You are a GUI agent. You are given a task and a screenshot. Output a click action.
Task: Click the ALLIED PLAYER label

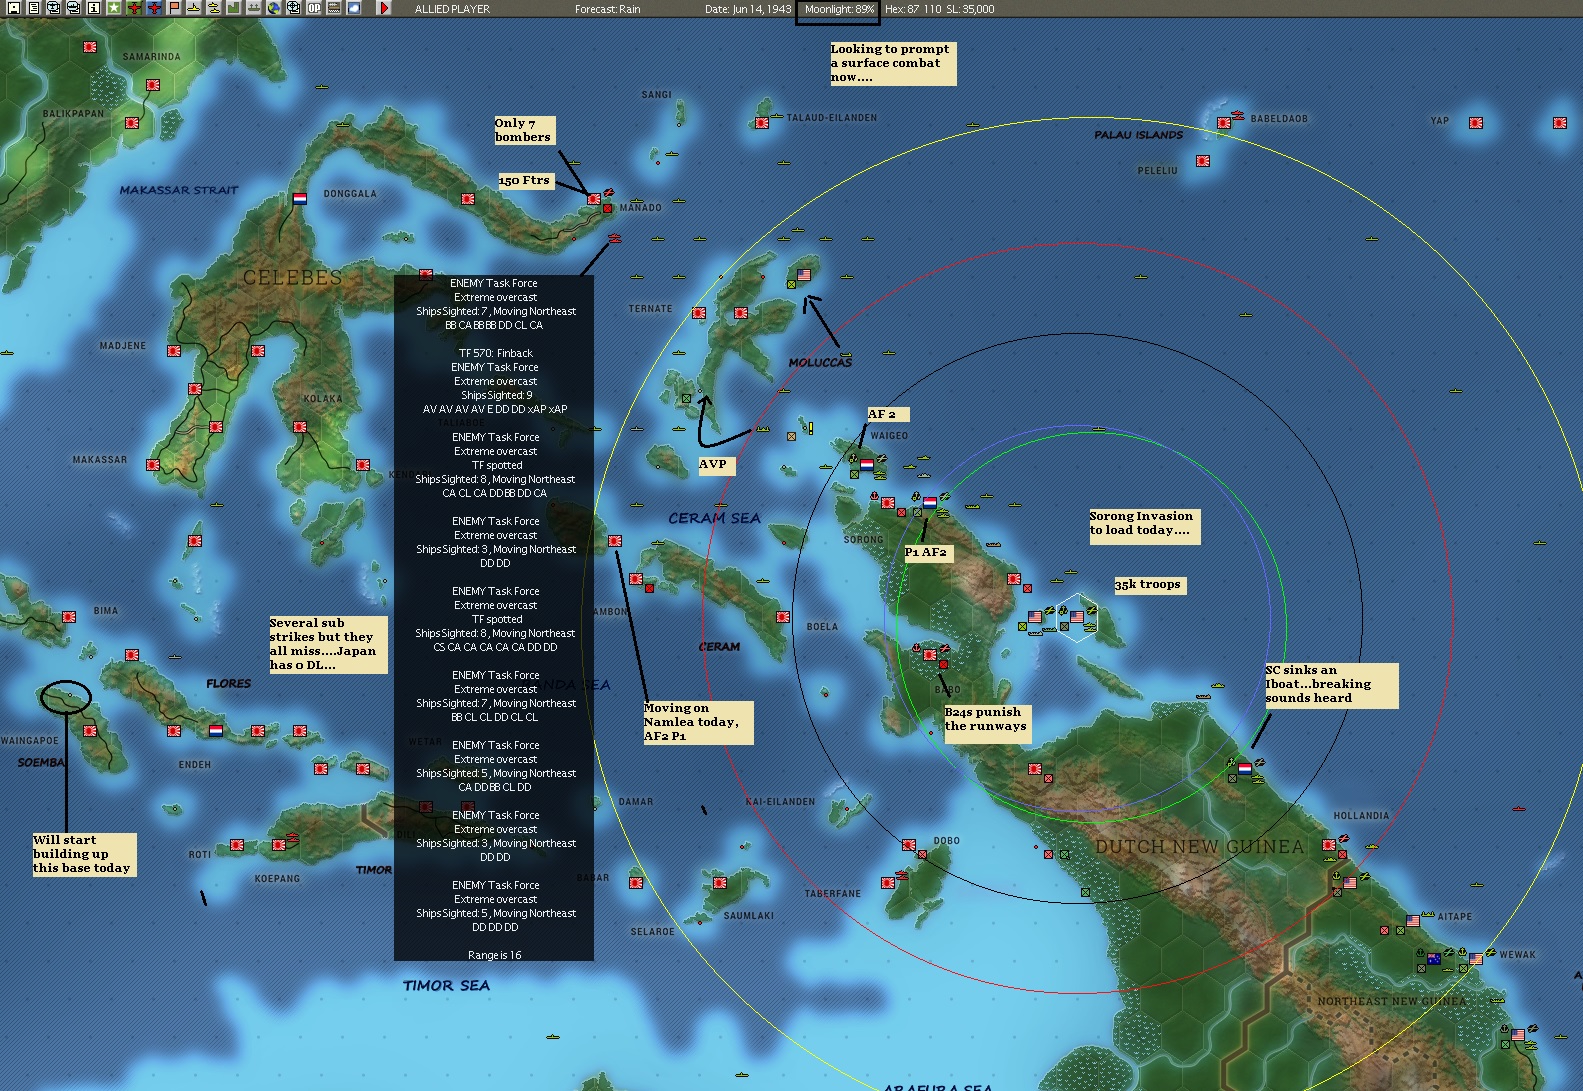click(452, 9)
